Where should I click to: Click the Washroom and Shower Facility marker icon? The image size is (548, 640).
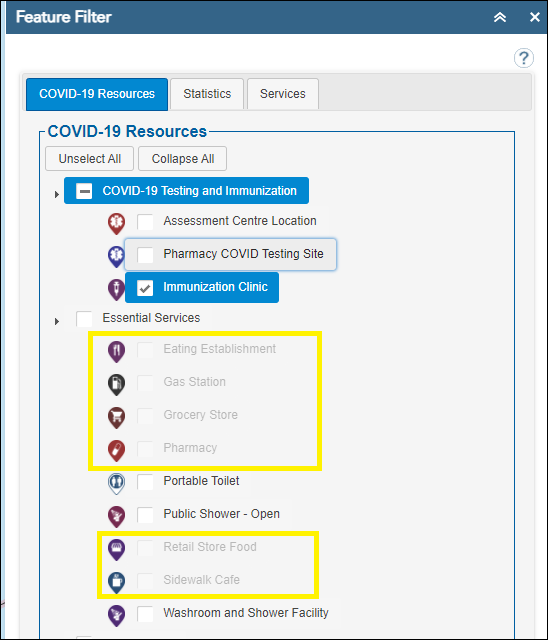click(116, 616)
